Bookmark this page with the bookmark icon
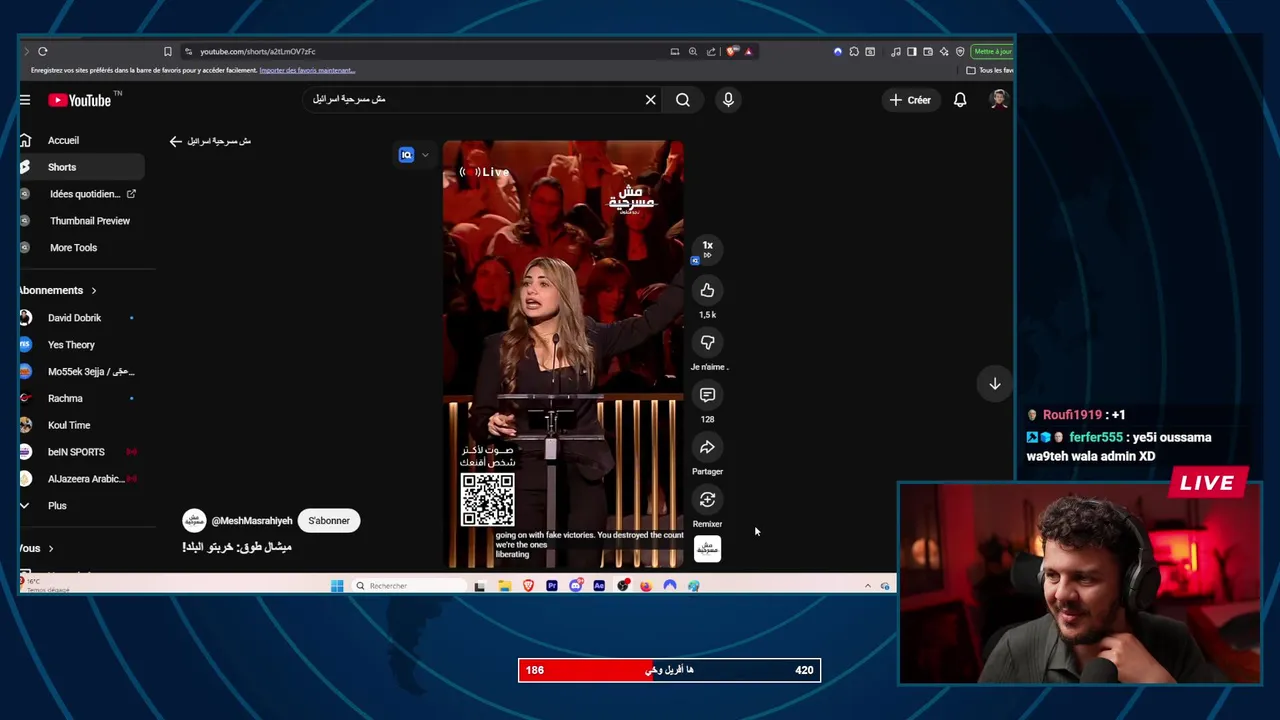The width and height of the screenshot is (1280, 720). click(168, 51)
